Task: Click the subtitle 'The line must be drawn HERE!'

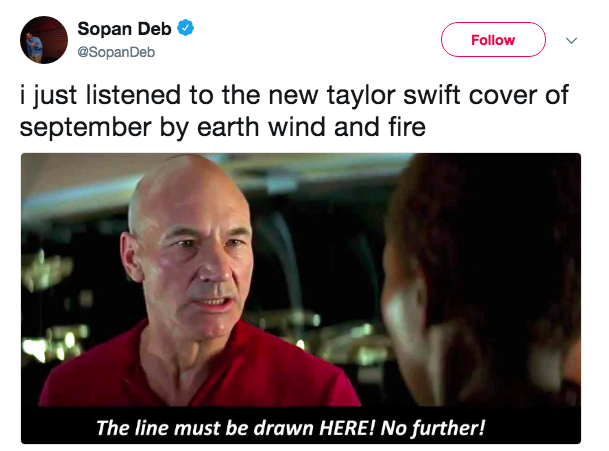Action: (x=236, y=428)
